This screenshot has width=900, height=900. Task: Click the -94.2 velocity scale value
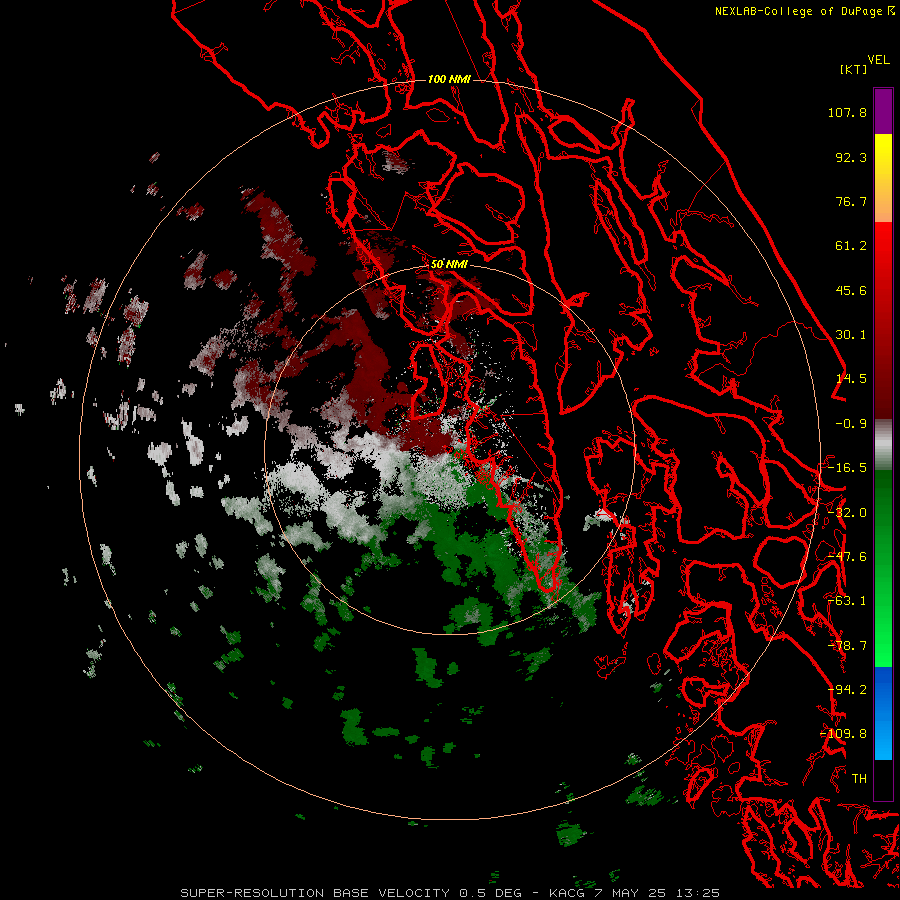coord(847,690)
